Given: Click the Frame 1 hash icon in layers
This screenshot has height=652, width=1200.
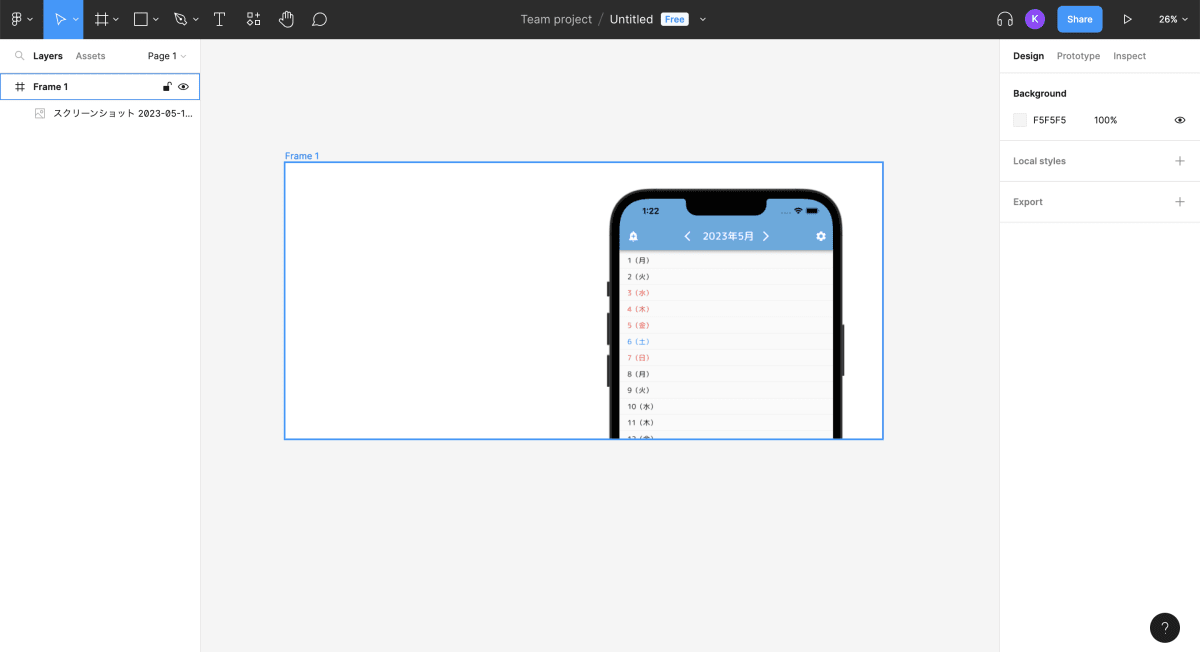Looking at the screenshot, I should [20, 87].
